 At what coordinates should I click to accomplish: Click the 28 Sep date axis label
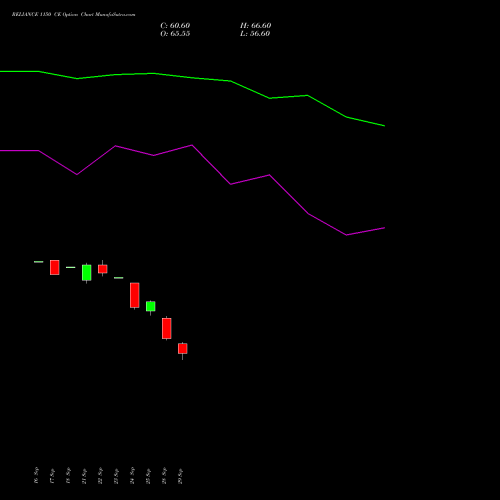point(164,475)
